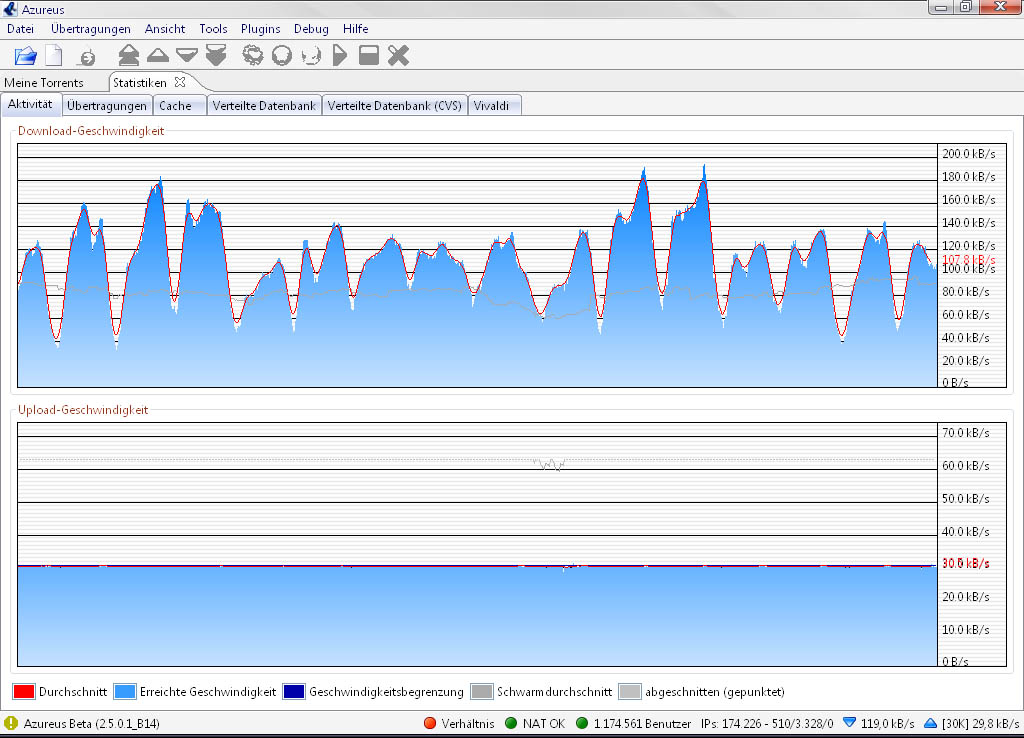The height and width of the screenshot is (738, 1024).
Task: Click the light blue Erreichte Geschwindigkeit swatch
Action: point(125,692)
